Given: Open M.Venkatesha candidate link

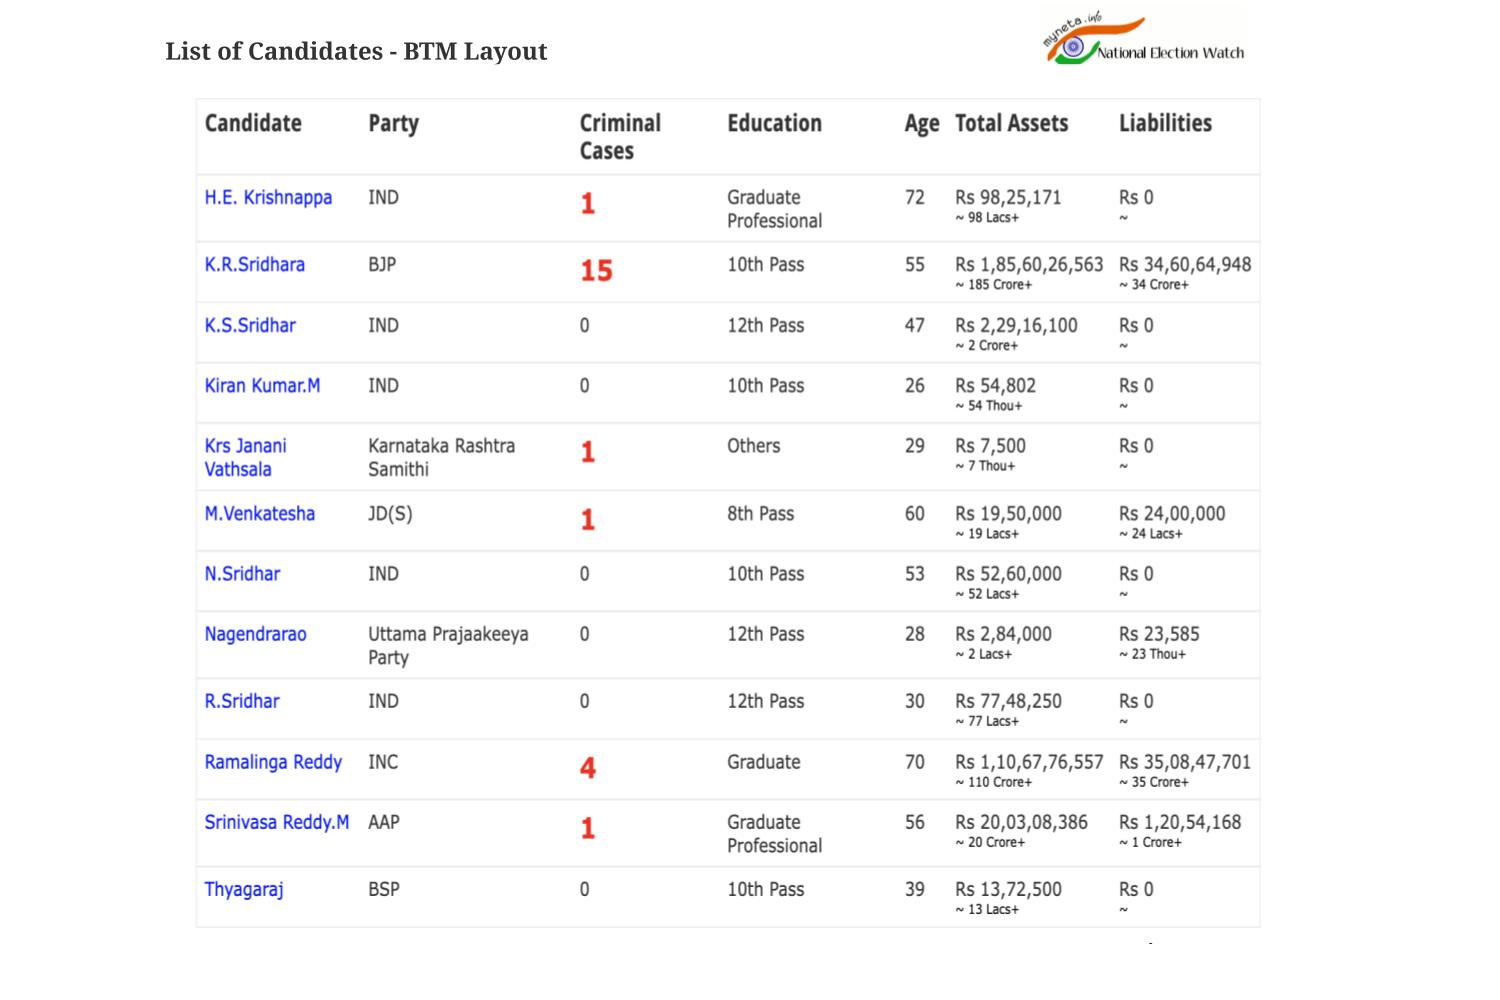Looking at the screenshot, I should coord(259,513).
